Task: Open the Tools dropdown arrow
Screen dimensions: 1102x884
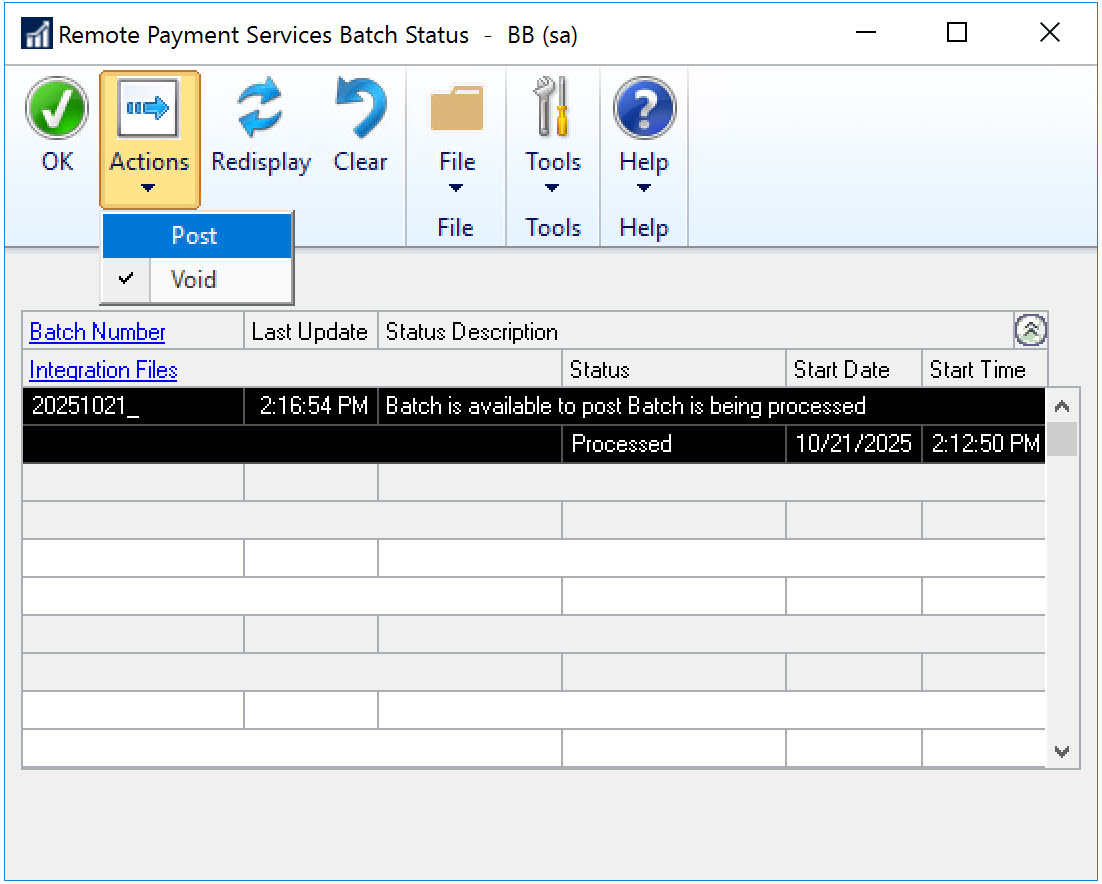Action: (553, 188)
